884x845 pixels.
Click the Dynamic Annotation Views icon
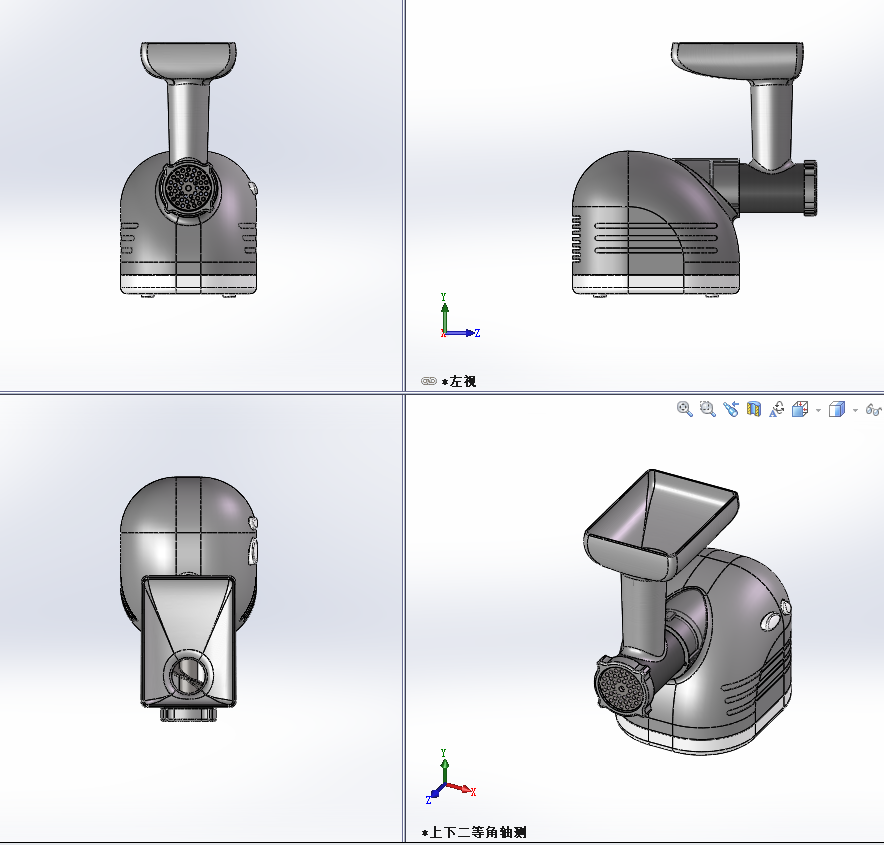(777, 409)
